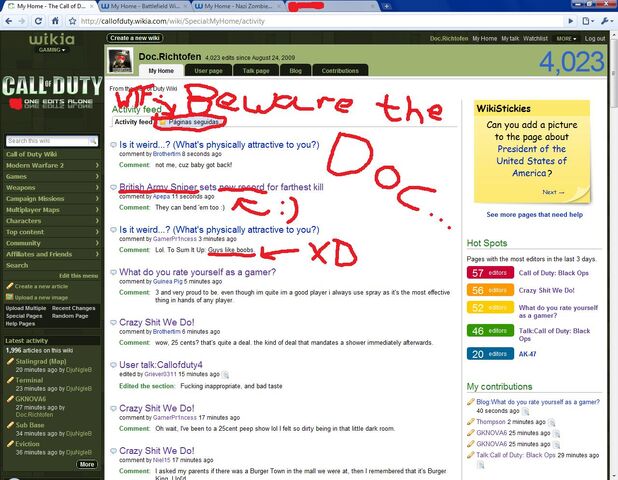618x480 pixels.
Task: Click comment bubble icon beside British Army Sniper
Action: 114,187
